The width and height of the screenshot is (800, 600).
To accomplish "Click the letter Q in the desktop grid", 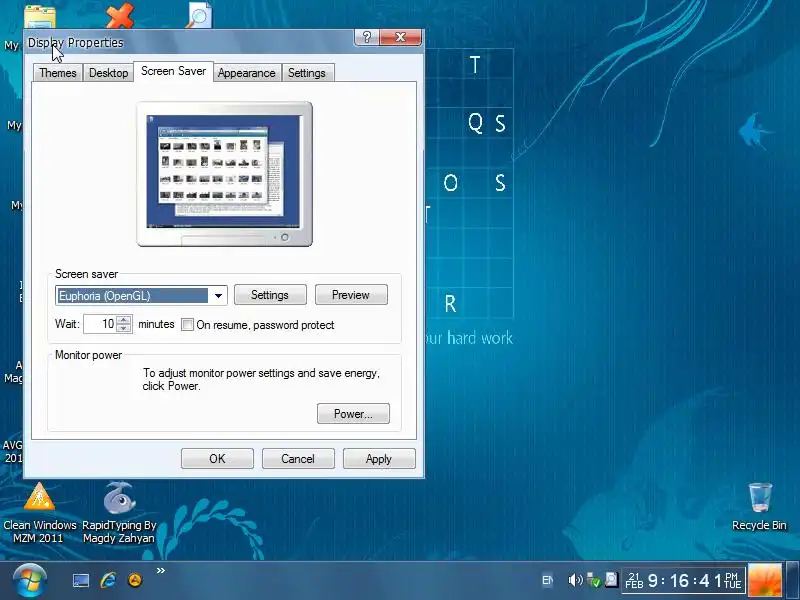I will click(475, 123).
